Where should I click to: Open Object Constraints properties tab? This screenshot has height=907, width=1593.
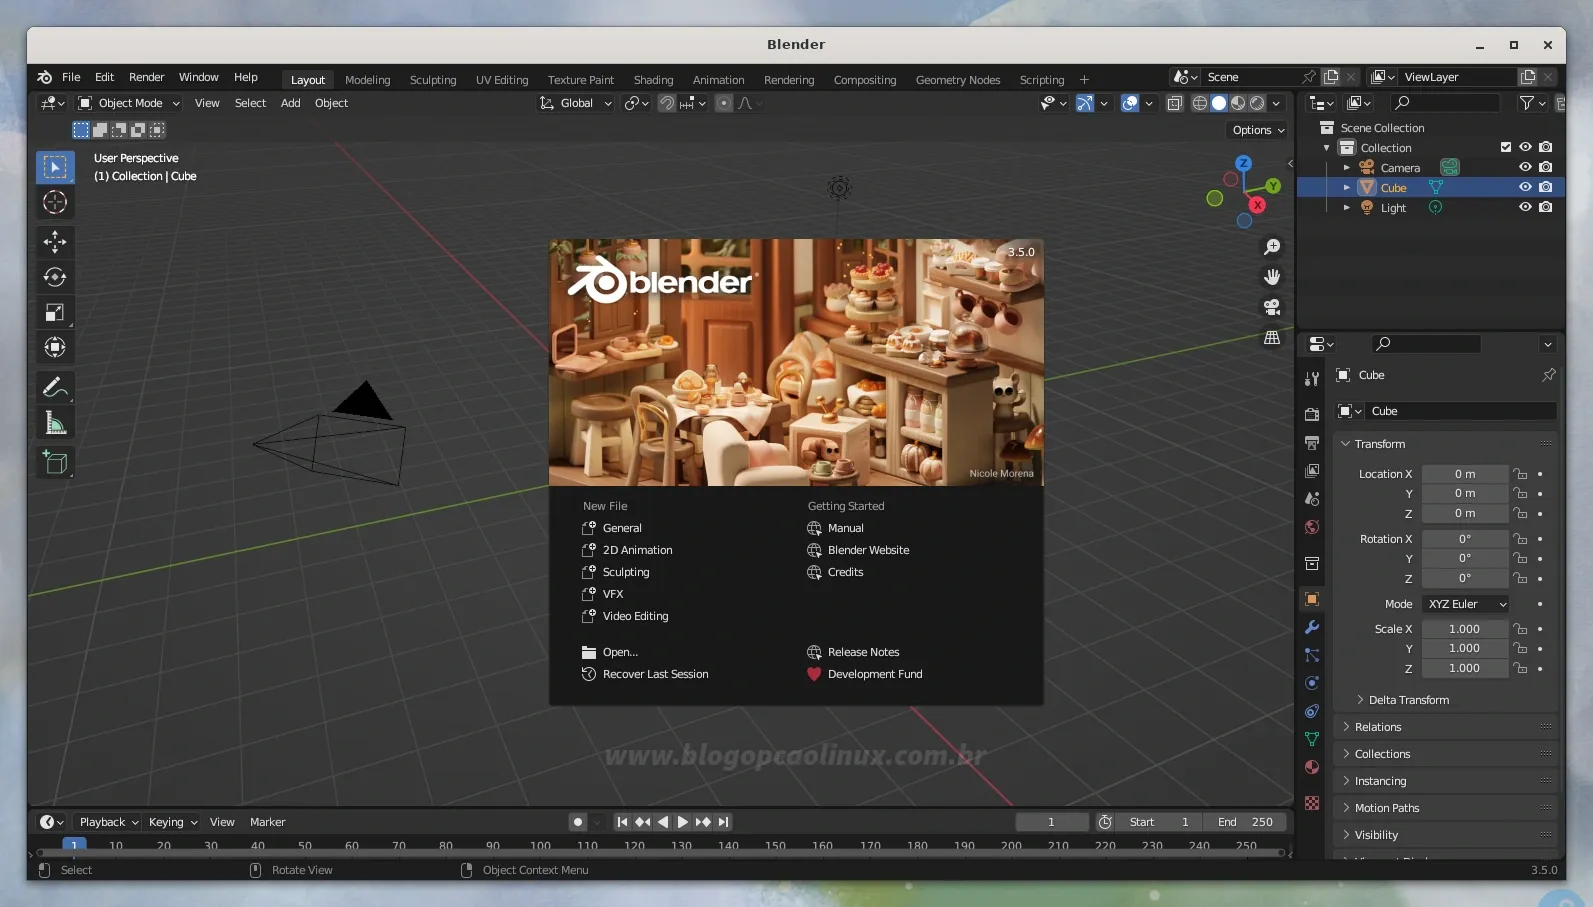click(x=1312, y=711)
